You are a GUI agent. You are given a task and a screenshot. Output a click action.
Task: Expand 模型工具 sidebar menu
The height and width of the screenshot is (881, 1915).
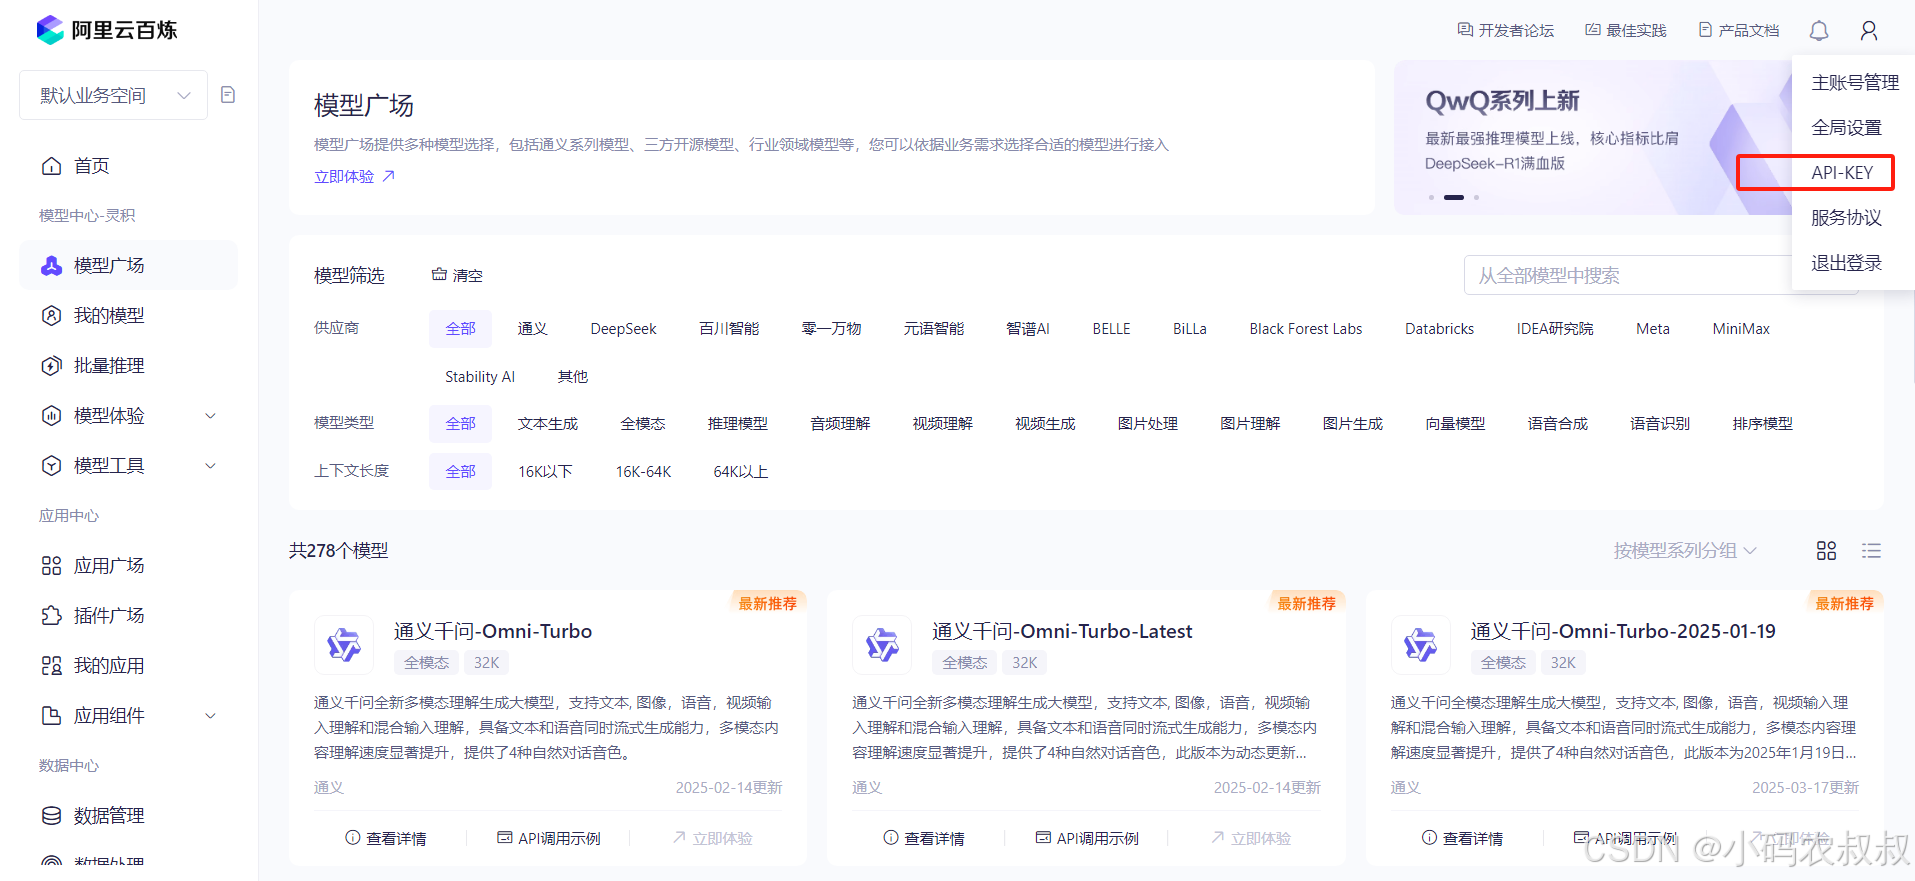click(x=128, y=465)
